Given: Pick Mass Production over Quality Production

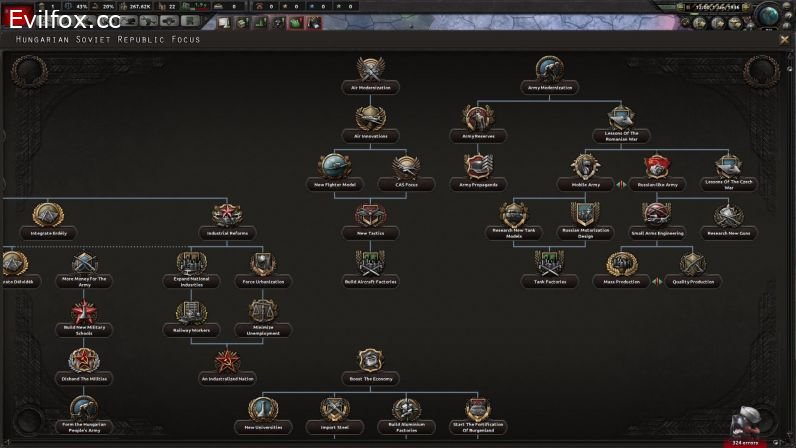Looking at the screenshot, I should (x=621, y=265).
